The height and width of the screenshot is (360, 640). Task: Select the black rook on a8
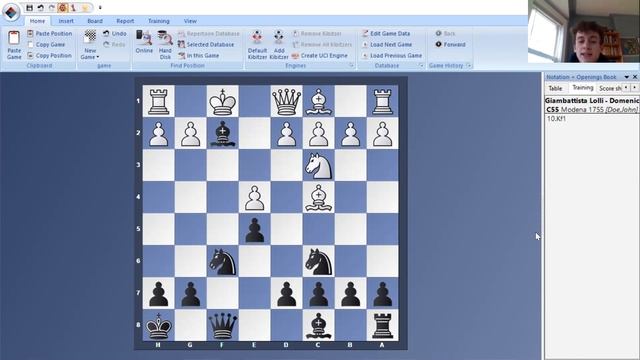382,325
